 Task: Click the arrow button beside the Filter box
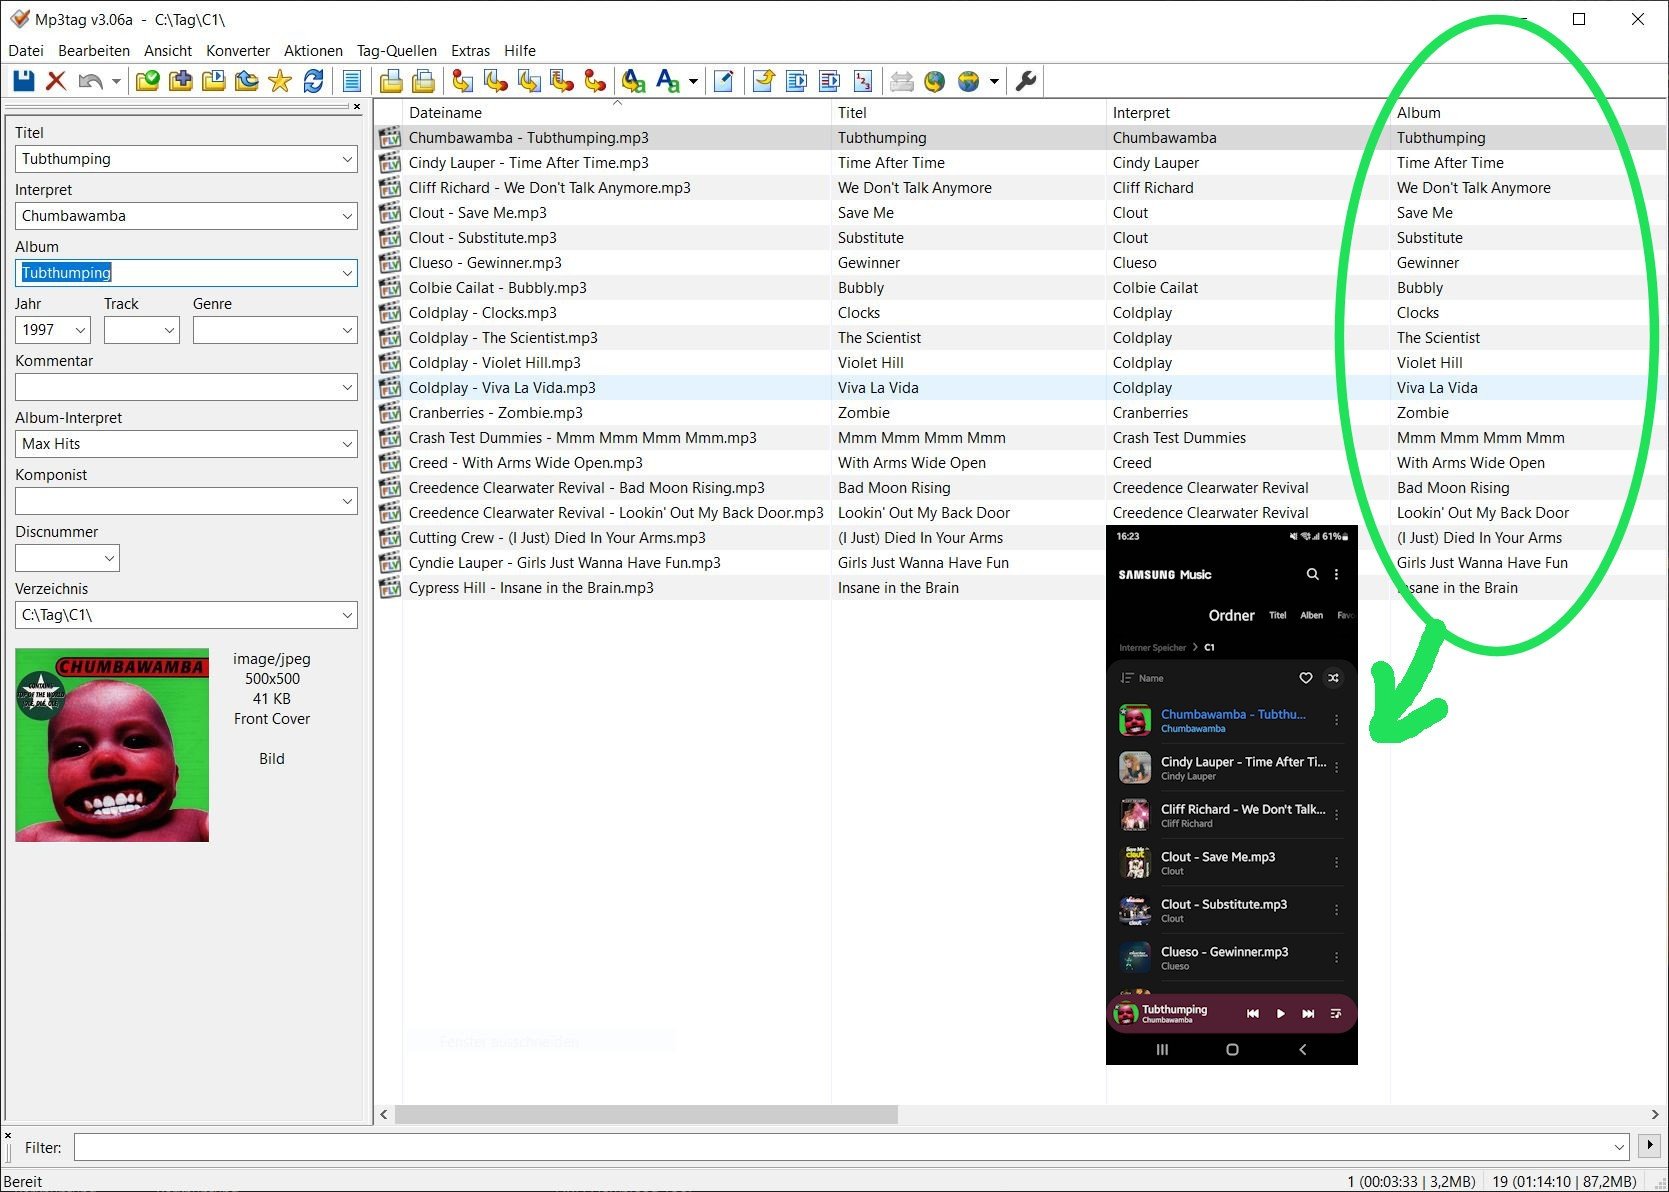[x=1649, y=1146]
